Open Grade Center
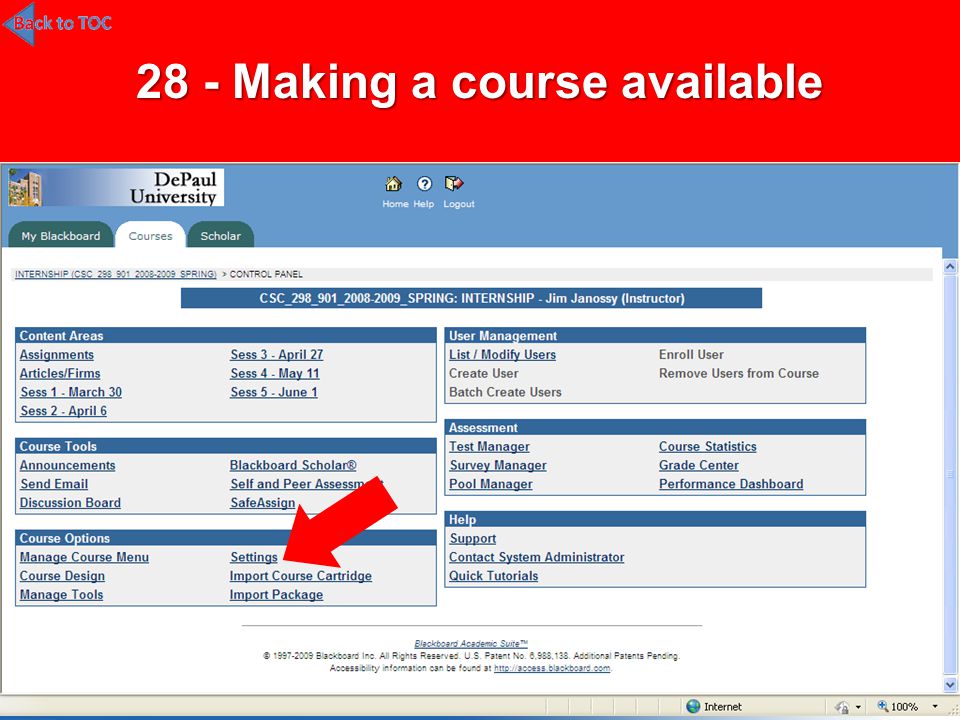Screen dimensions: 960x720 tap(699, 465)
